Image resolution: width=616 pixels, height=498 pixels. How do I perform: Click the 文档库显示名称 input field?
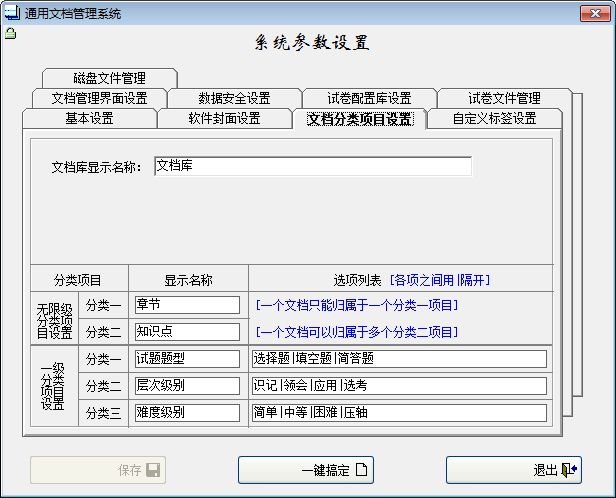313,166
